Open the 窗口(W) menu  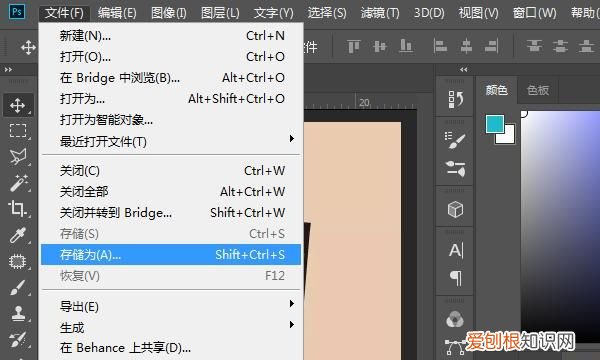click(535, 13)
